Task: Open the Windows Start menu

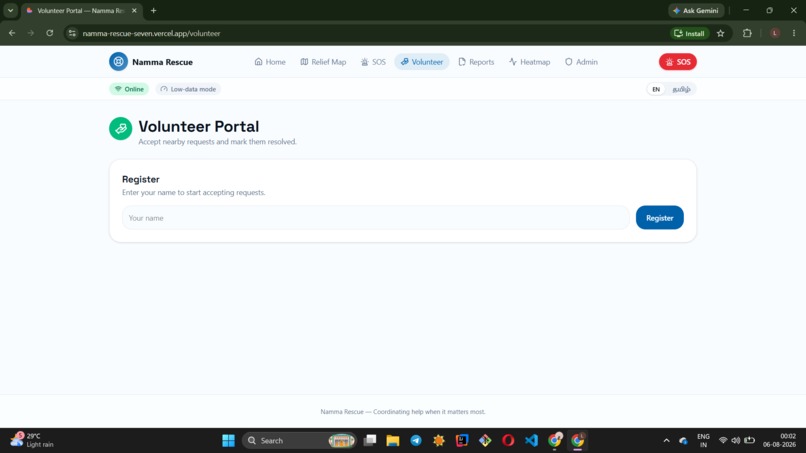Action: [228, 440]
